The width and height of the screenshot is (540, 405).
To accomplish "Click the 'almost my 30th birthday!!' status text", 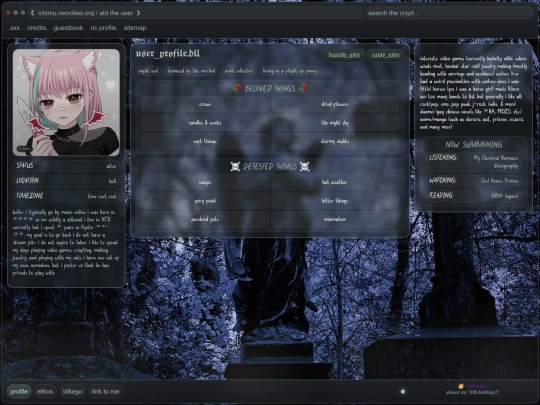I will point(472,392).
